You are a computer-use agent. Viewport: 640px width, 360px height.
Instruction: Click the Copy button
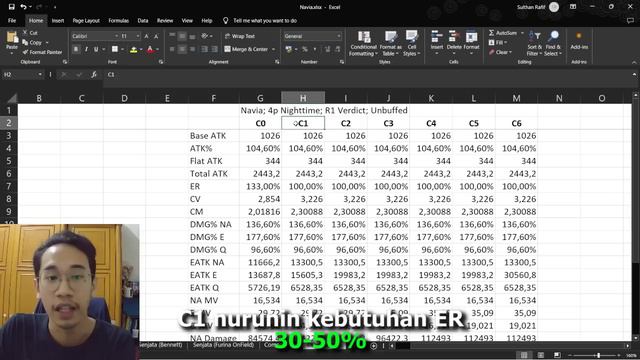pyautogui.click(x=32, y=42)
